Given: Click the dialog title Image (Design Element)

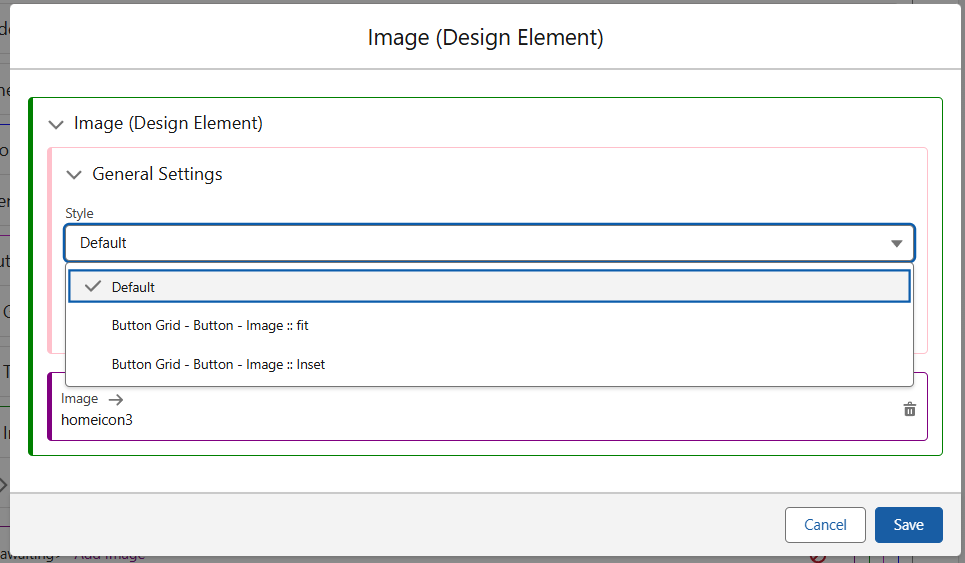Looking at the screenshot, I should pyautogui.click(x=485, y=38).
